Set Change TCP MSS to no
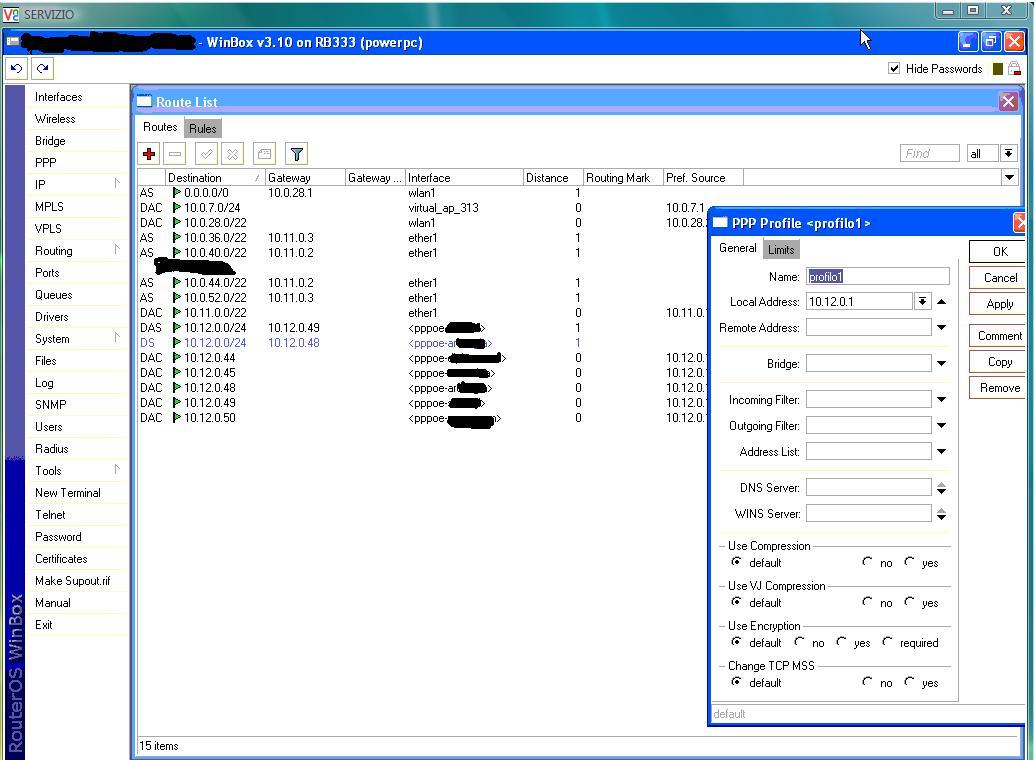 pos(867,682)
